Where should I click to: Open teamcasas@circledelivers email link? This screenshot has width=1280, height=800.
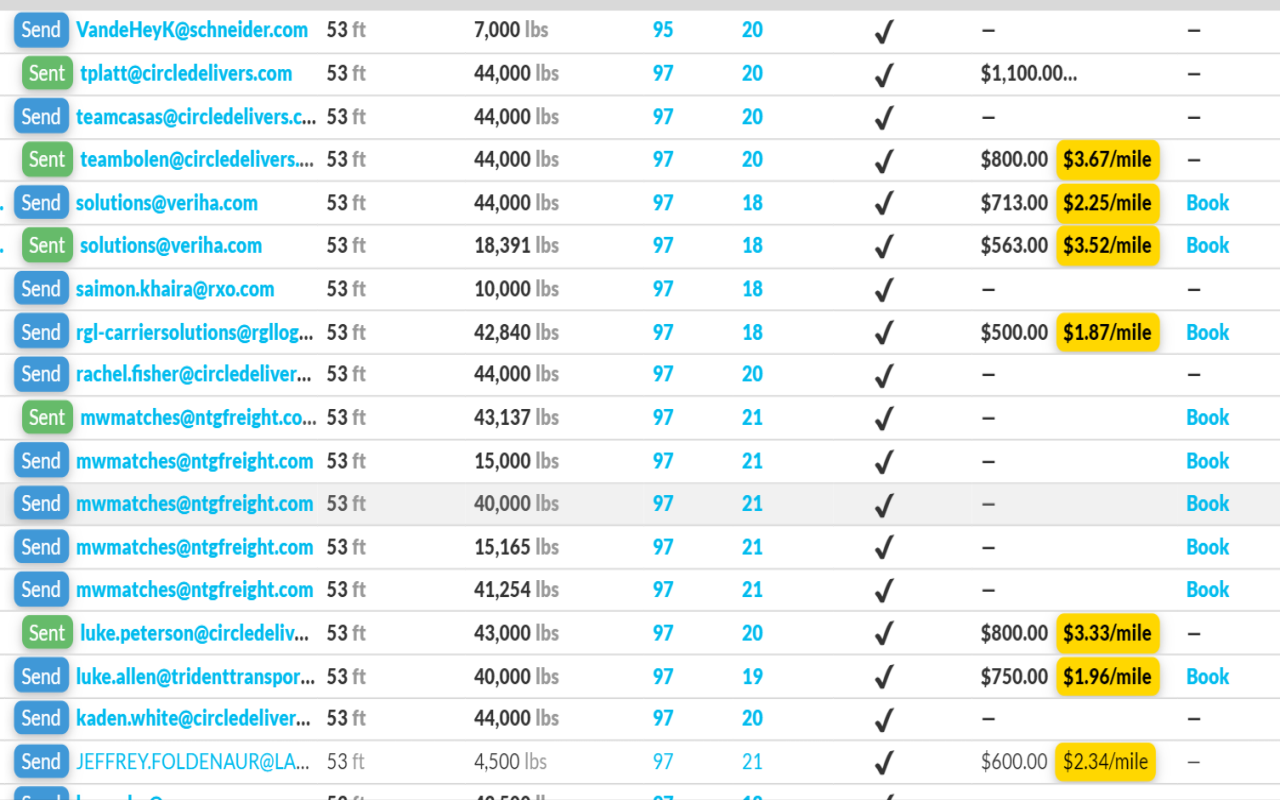[x=196, y=117]
